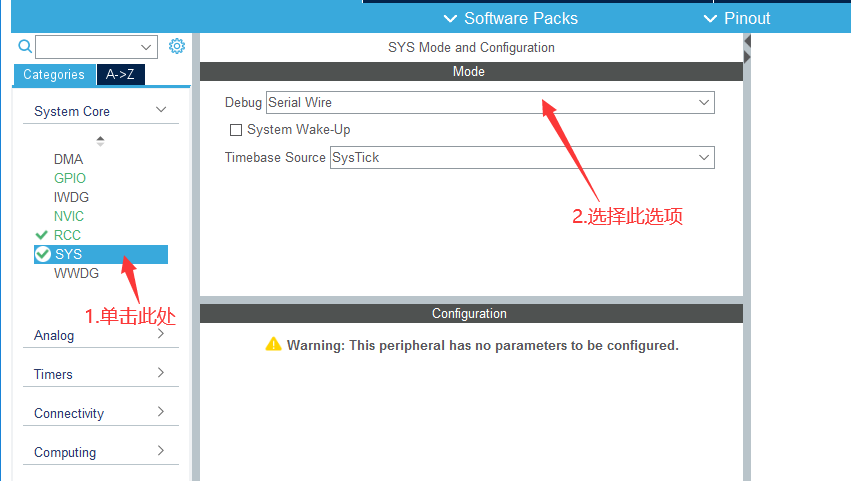Click the list sort arrows icon
This screenshot has width=851, height=481.
[x=100, y=141]
